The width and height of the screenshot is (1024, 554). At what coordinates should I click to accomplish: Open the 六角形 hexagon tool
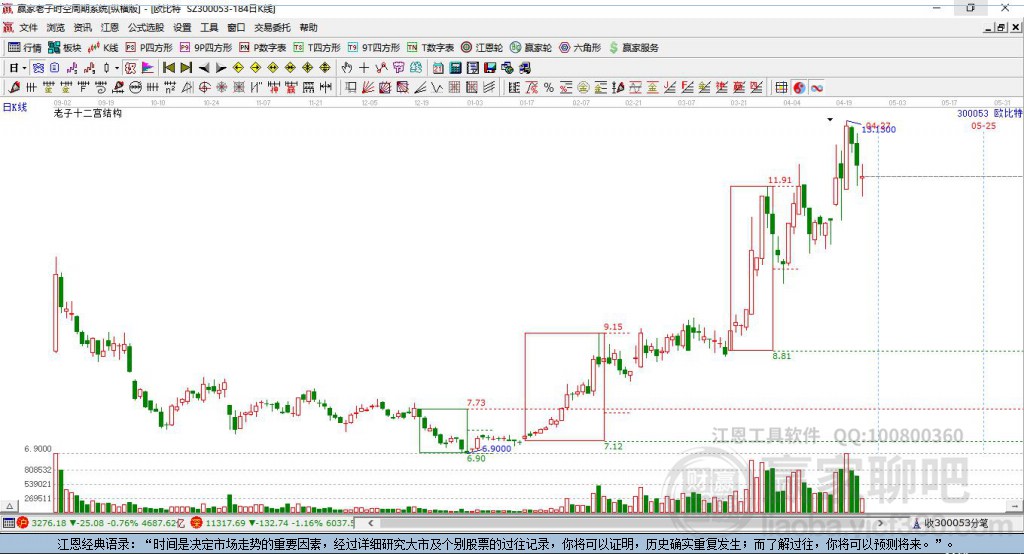coord(580,48)
